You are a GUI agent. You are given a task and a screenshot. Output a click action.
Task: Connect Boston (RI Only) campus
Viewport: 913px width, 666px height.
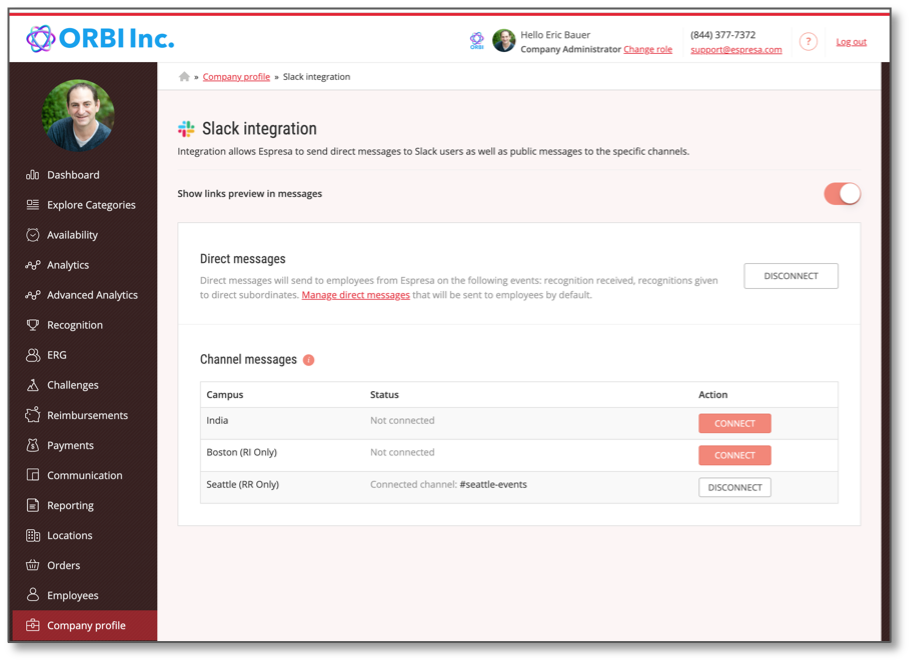734,456
